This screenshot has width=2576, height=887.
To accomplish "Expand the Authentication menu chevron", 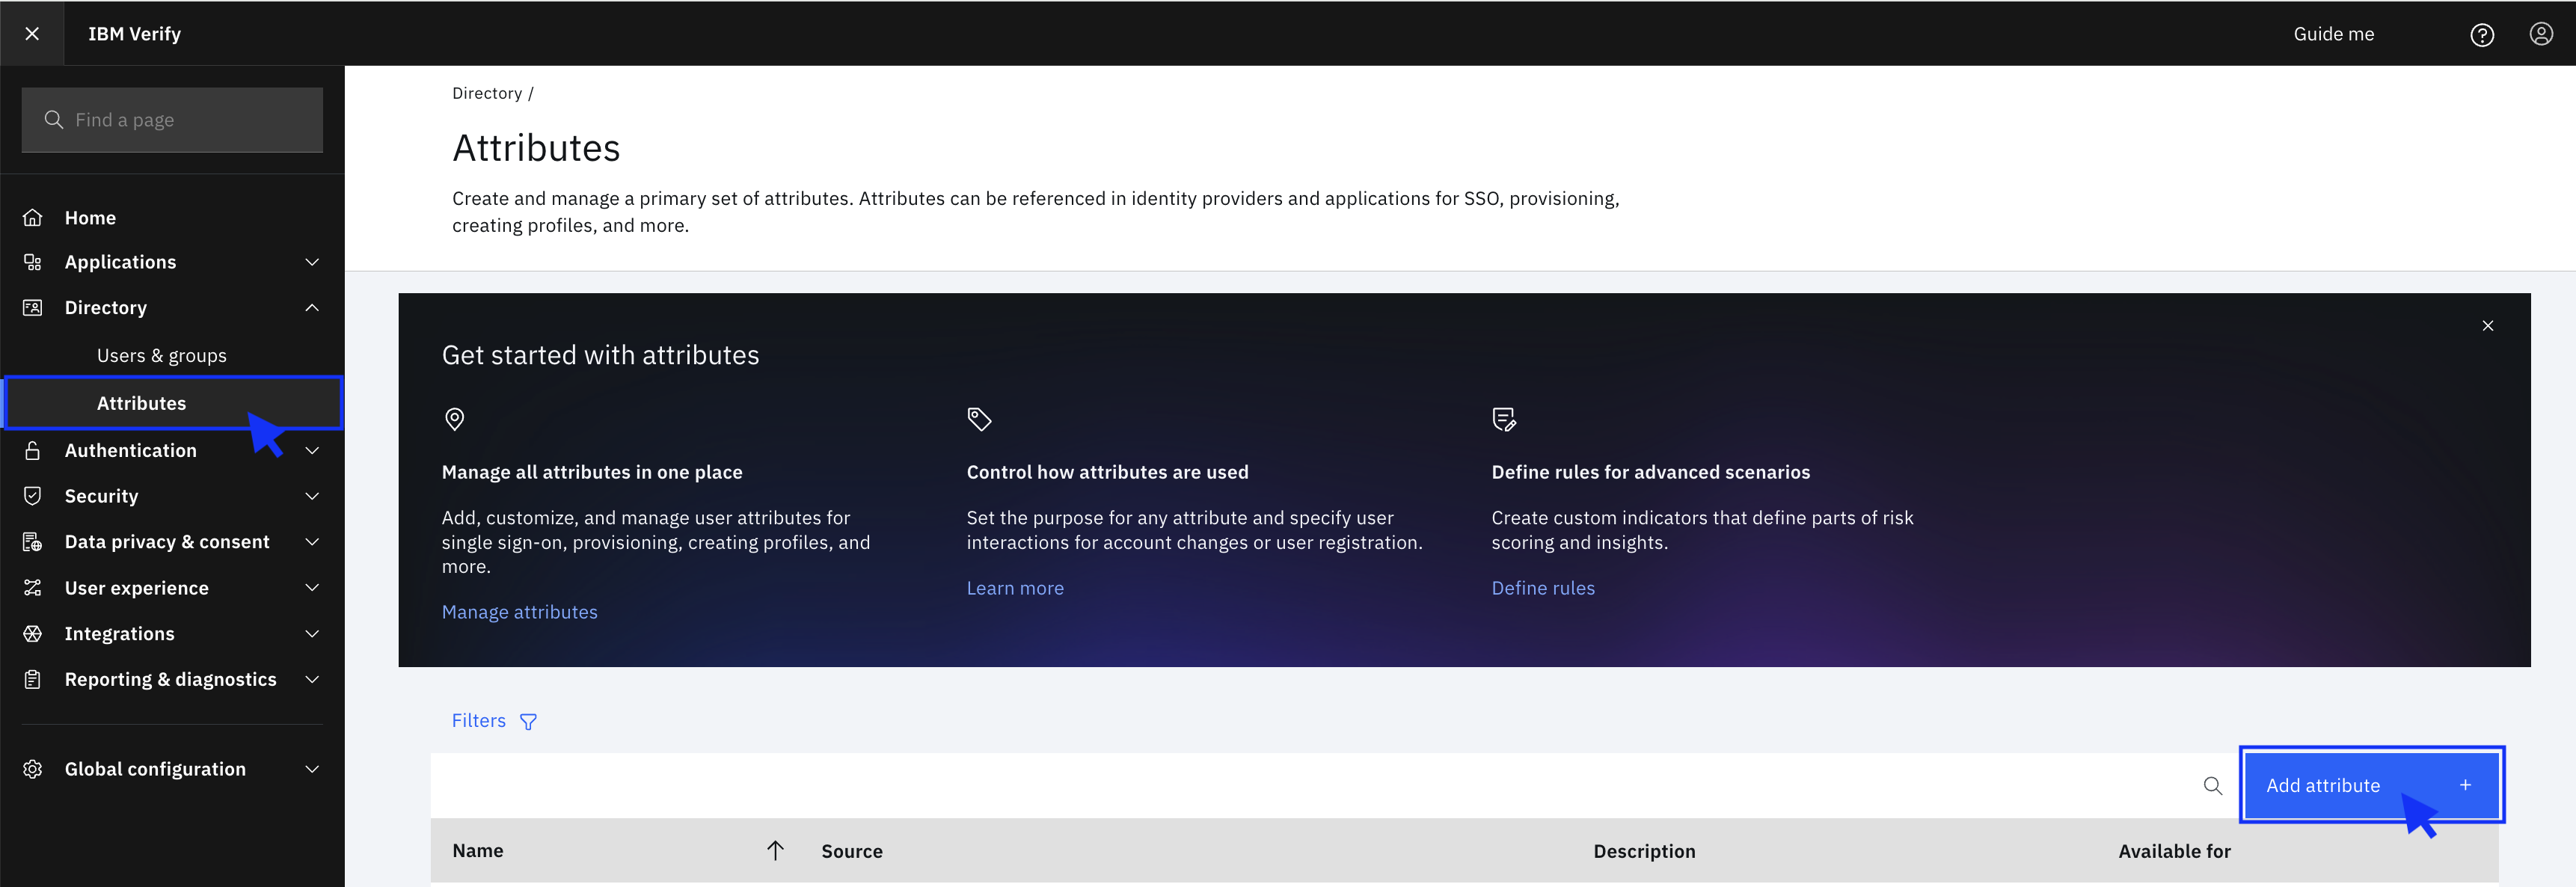I will [312, 451].
